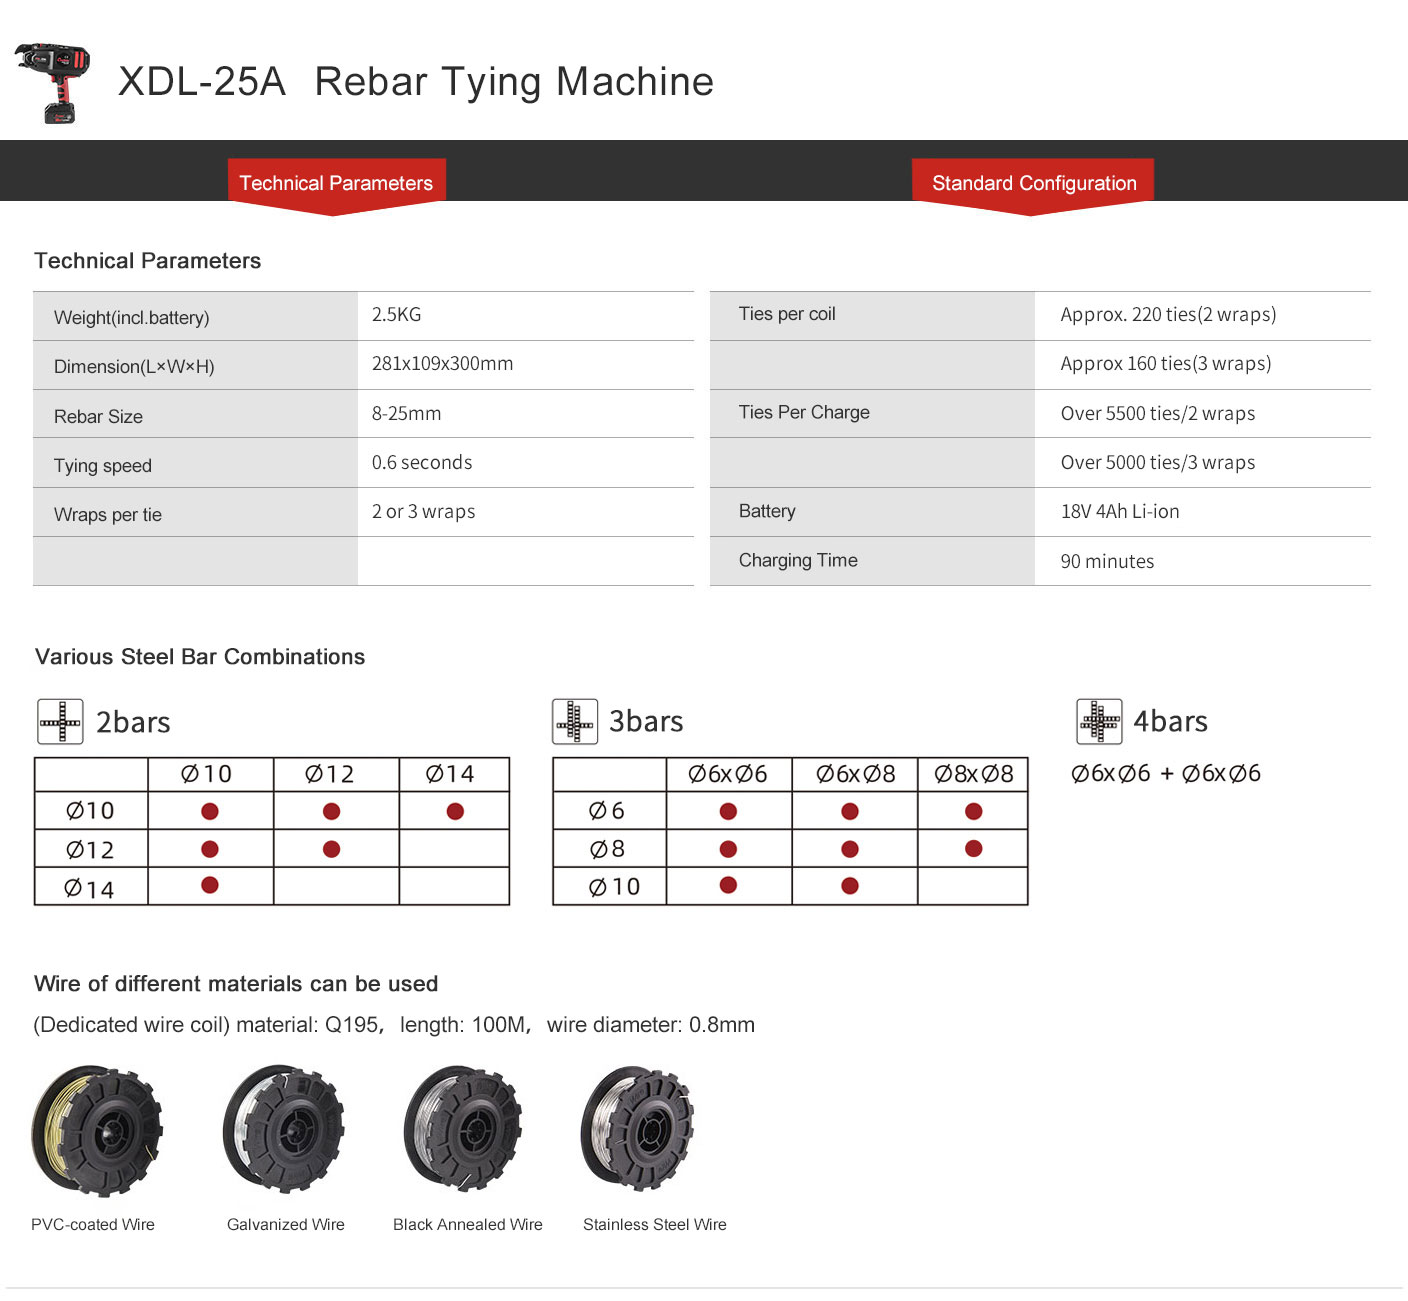Click the 3bars cross-bar icon
The height and width of the screenshot is (1301, 1408).
(x=575, y=722)
